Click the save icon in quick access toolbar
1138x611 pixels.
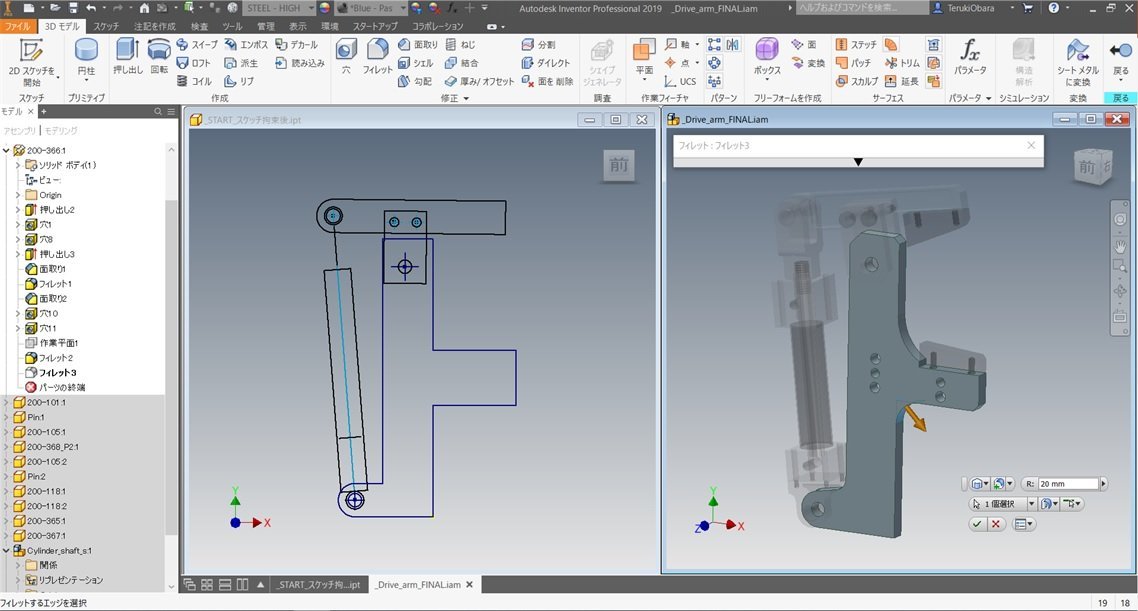73,8
